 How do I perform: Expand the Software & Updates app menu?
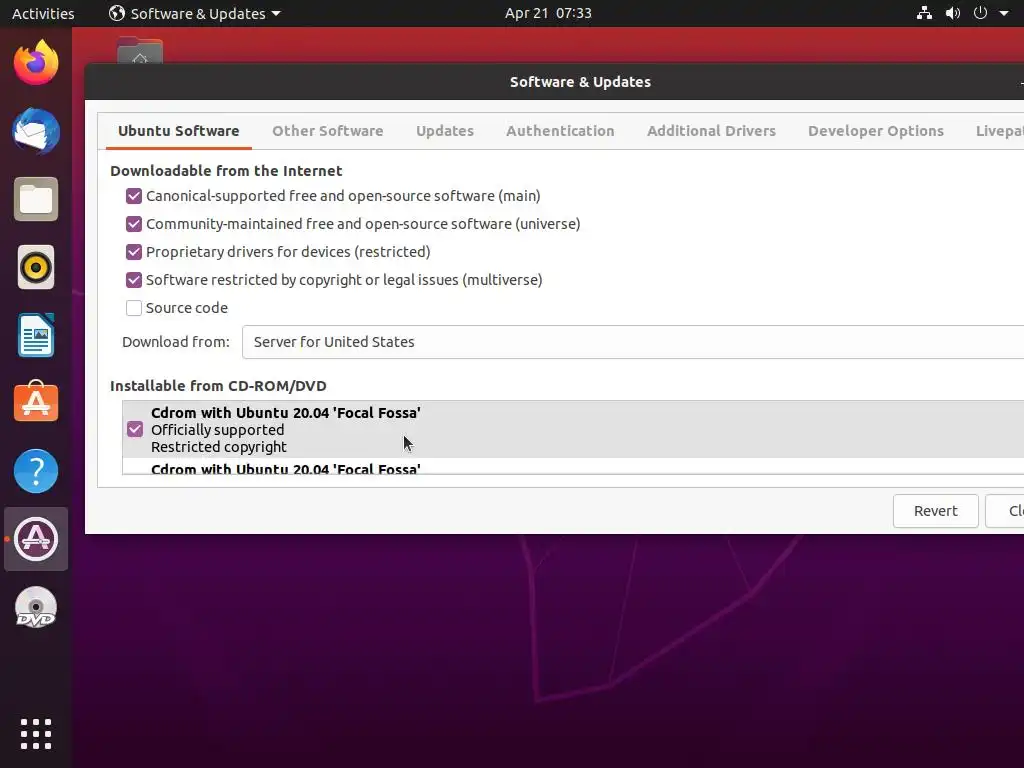(195, 13)
